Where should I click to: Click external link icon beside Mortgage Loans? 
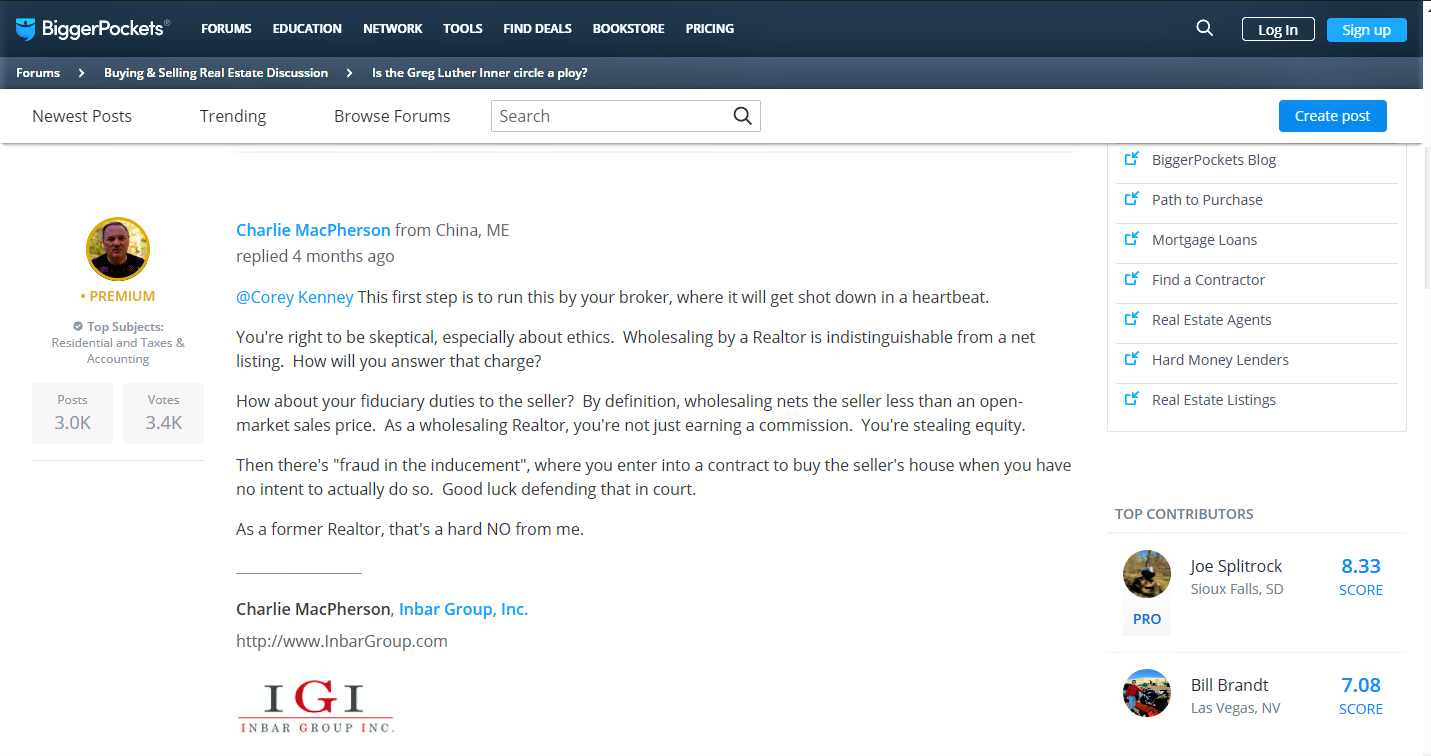tap(1132, 239)
